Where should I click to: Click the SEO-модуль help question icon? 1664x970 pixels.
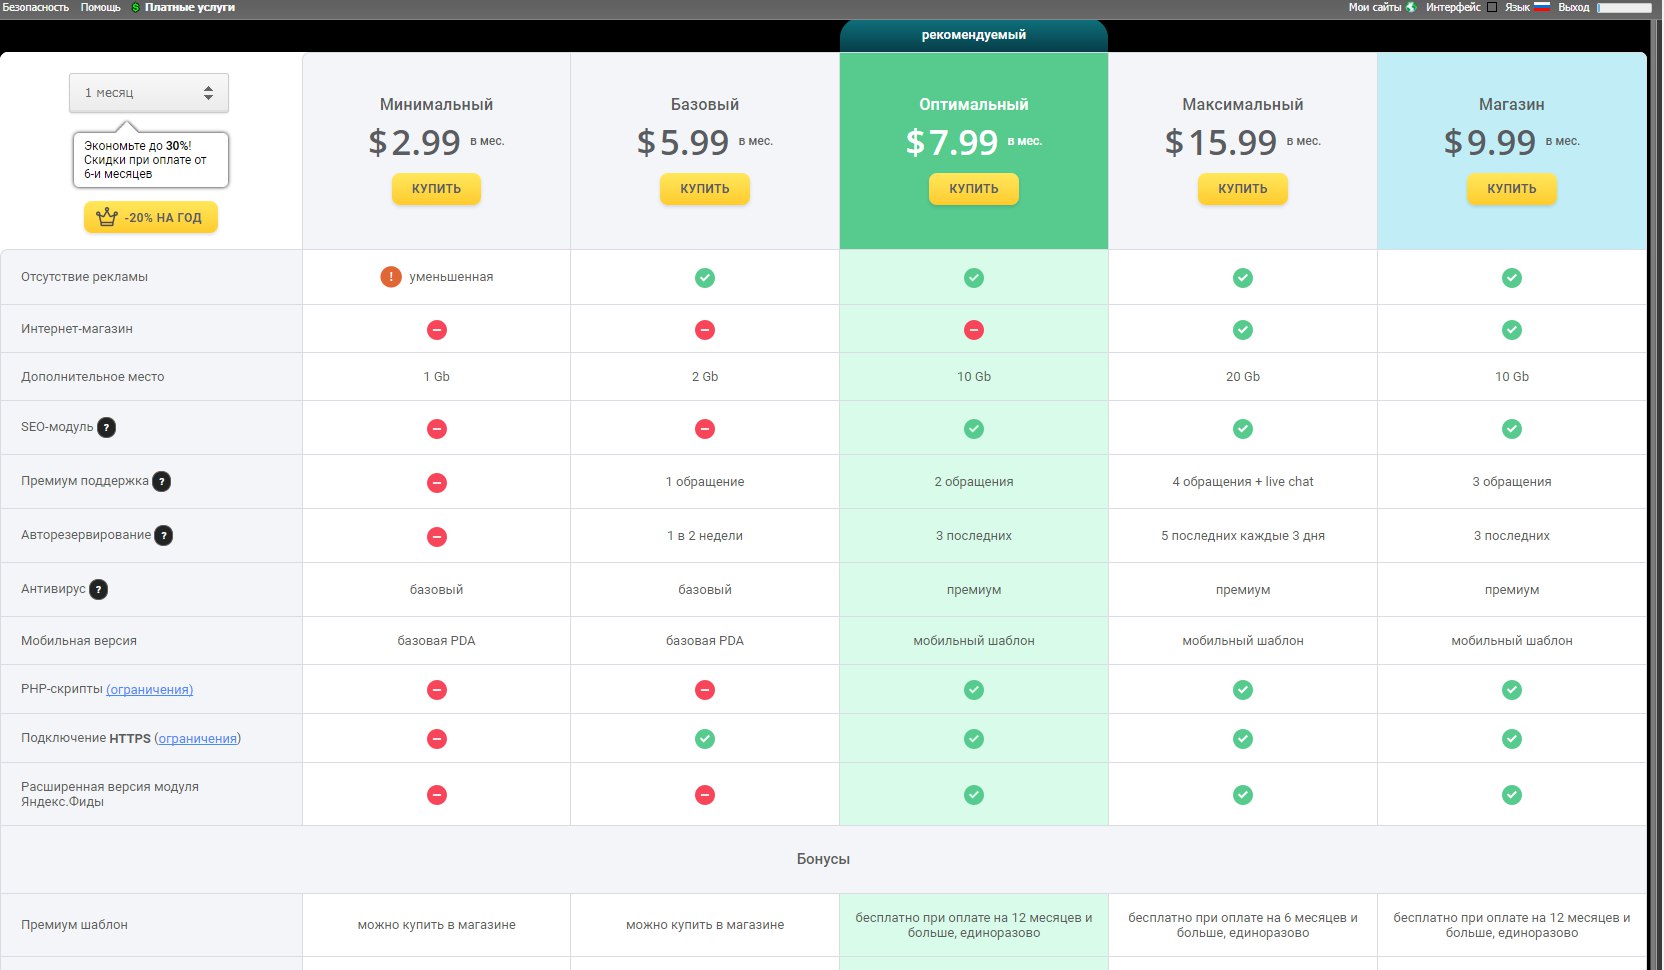coord(106,427)
